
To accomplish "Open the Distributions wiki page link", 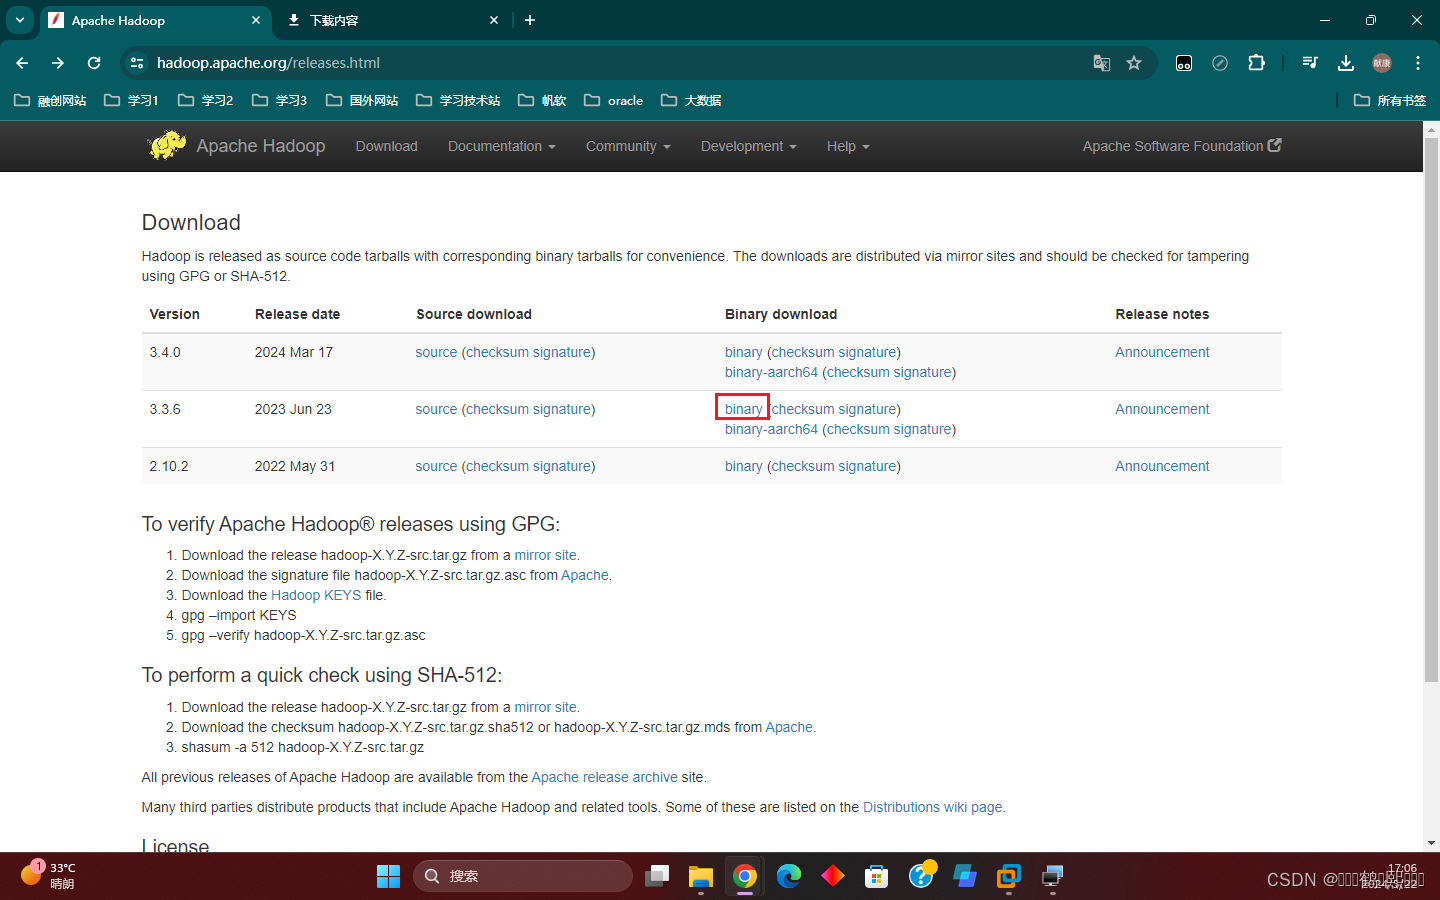I will pos(932,807).
